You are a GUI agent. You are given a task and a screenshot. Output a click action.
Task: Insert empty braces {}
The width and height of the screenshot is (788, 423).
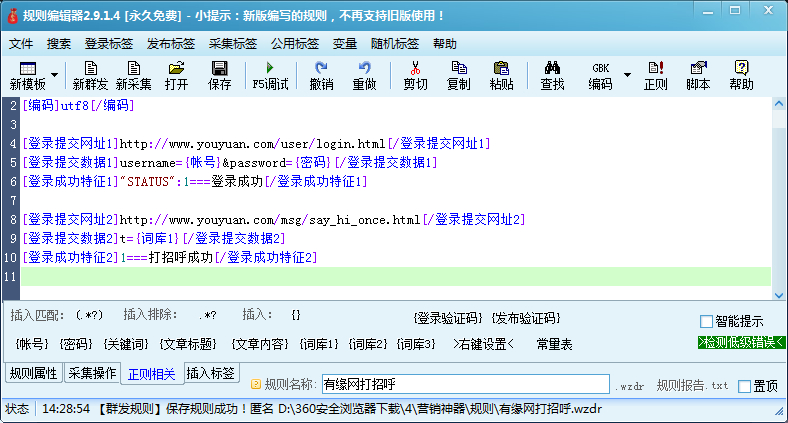(x=296, y=315)
